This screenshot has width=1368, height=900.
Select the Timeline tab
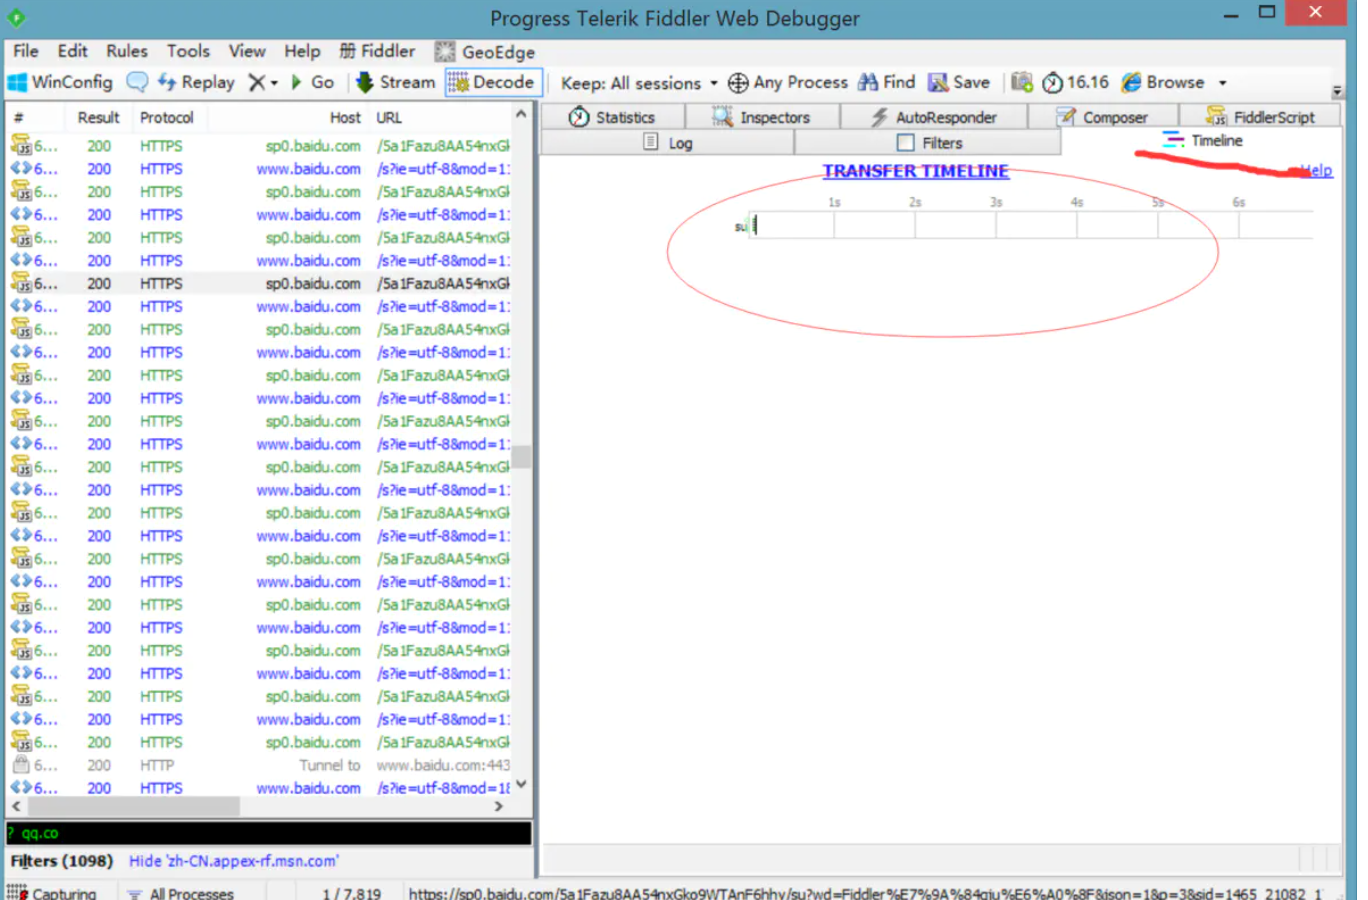coord(1203,141)
